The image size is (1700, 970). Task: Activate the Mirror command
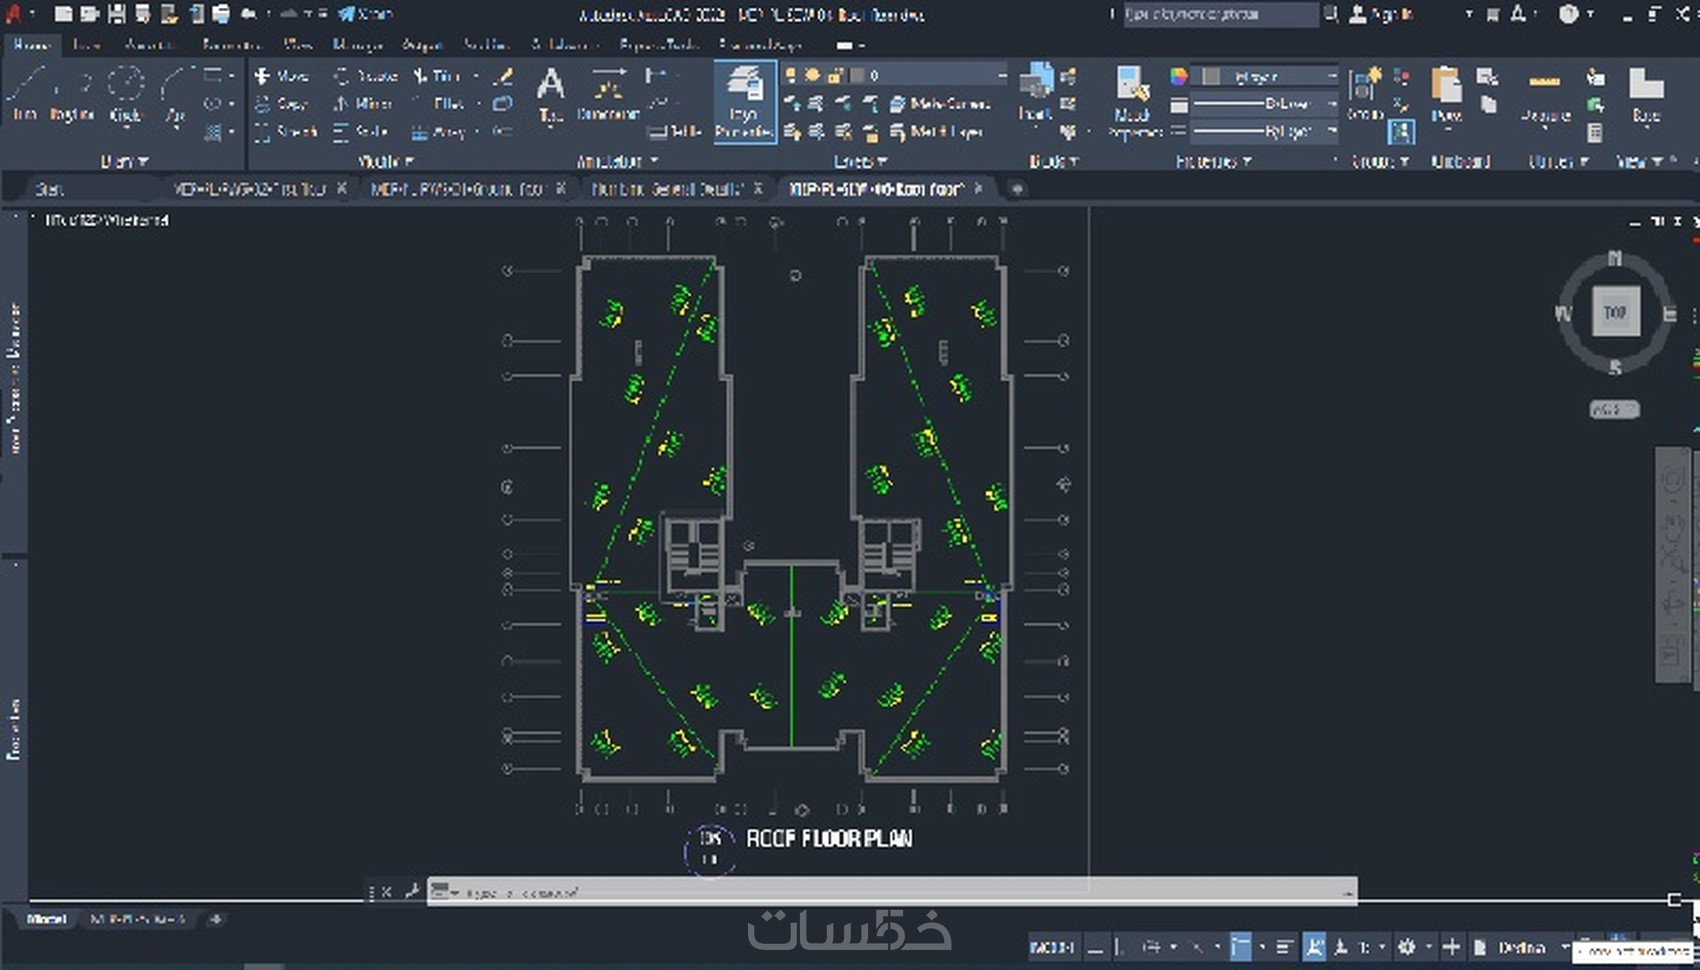[x=363, y=104]
